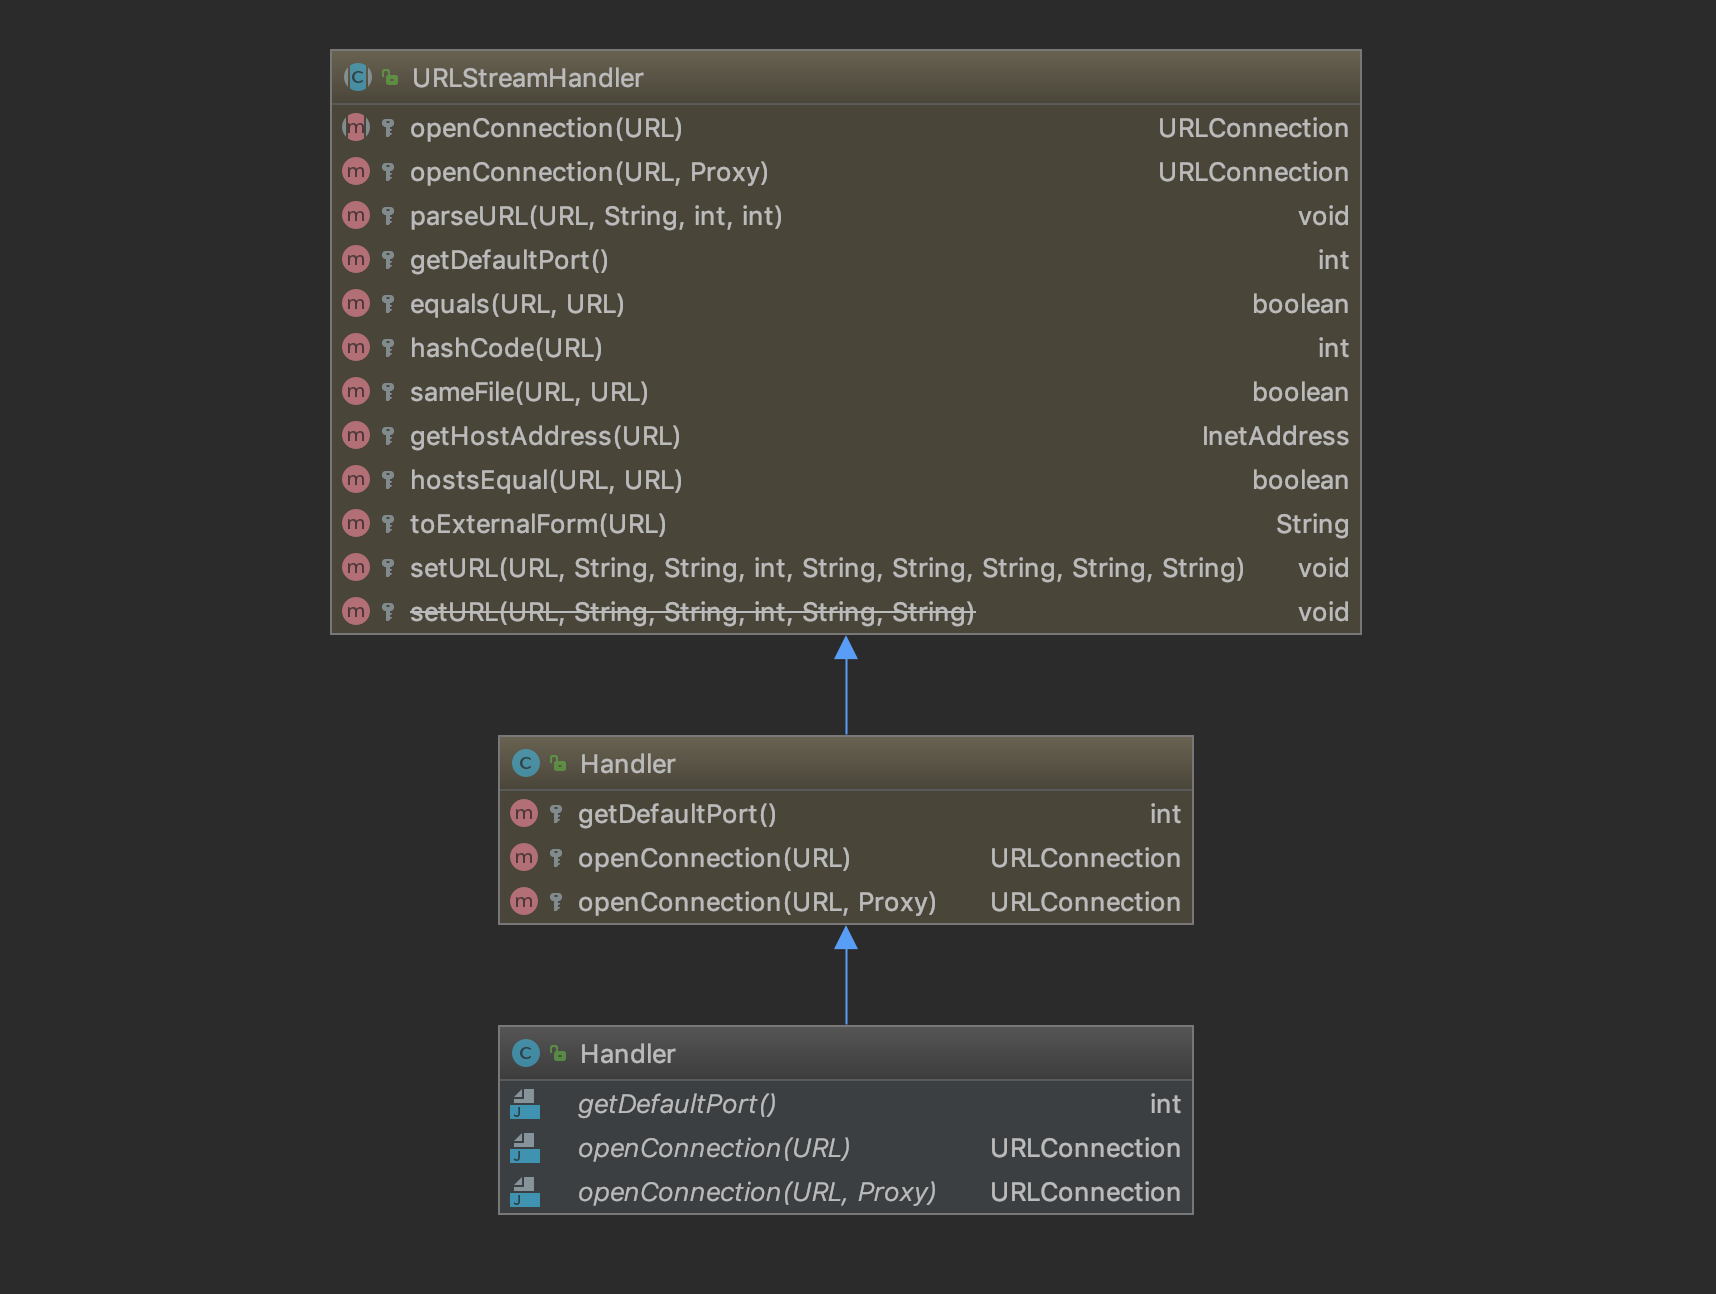Viewport: 1716px width, 1294px height.
Task: Click the String return type of toExternalForm
Action: [1311, 524]
